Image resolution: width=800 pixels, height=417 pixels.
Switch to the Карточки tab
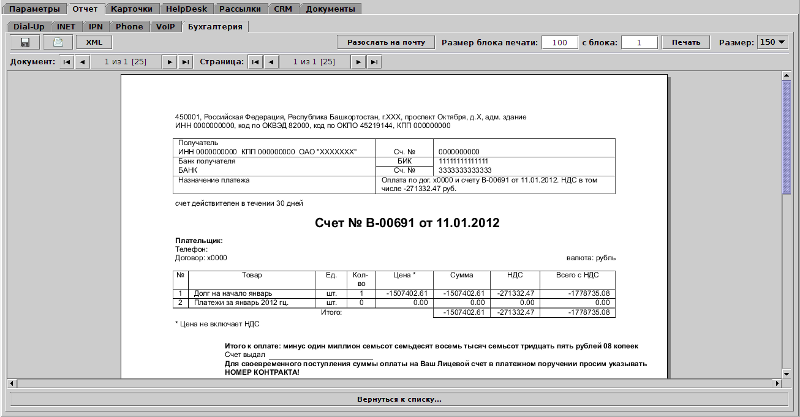pyautogui.click(x=130, y=9)
